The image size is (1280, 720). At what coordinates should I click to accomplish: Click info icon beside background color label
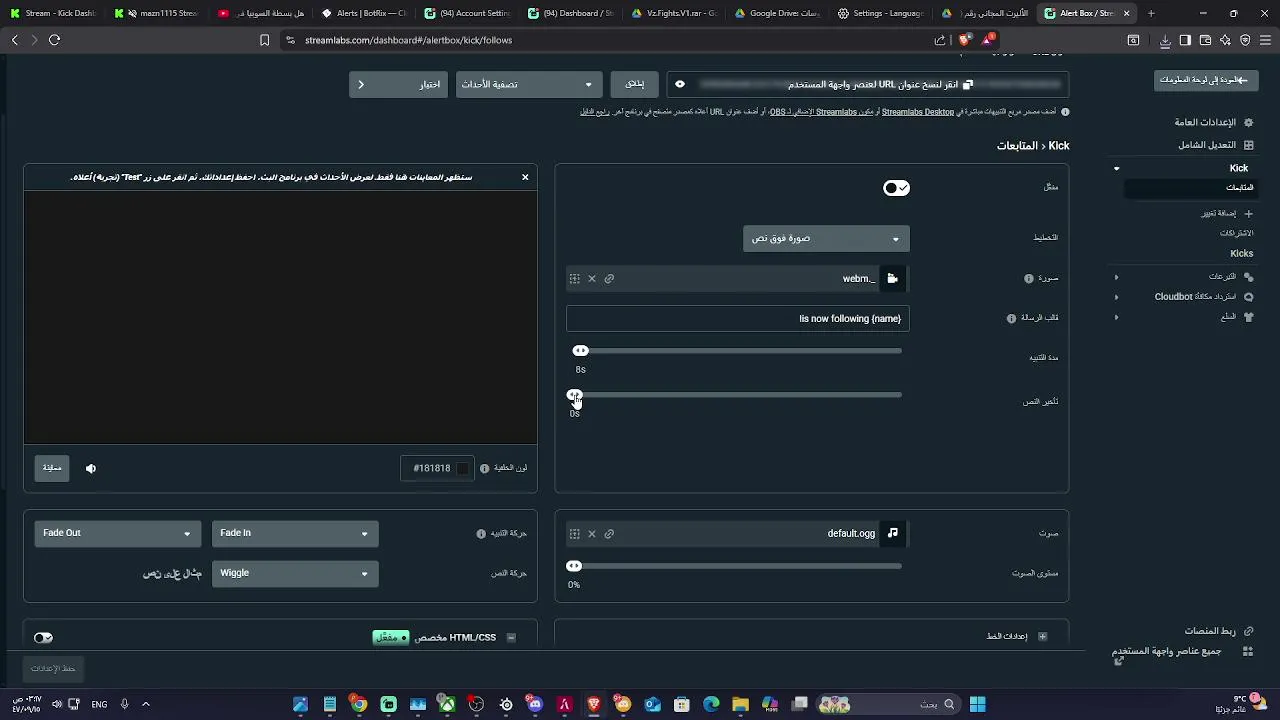[x=484, y=468]
